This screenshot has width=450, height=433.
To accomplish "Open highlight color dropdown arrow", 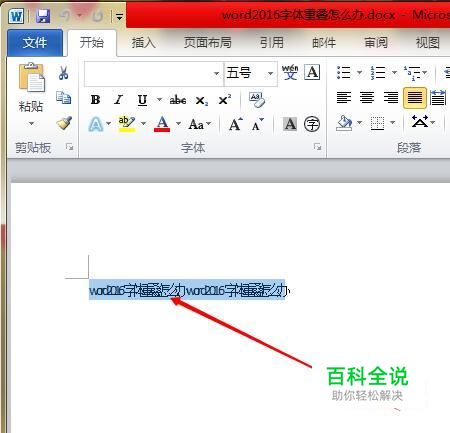I will pos(143,124).
